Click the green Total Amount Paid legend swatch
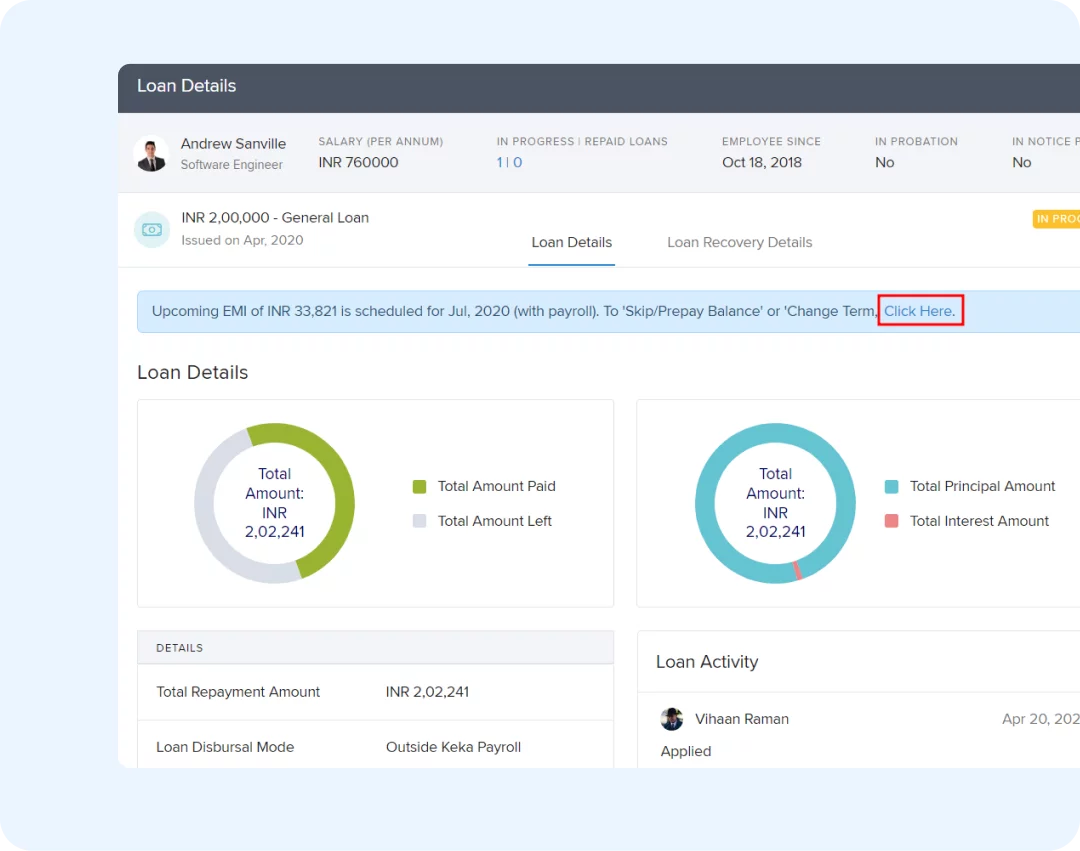This screenshot has height=851, width=1080. coord(419,487)
